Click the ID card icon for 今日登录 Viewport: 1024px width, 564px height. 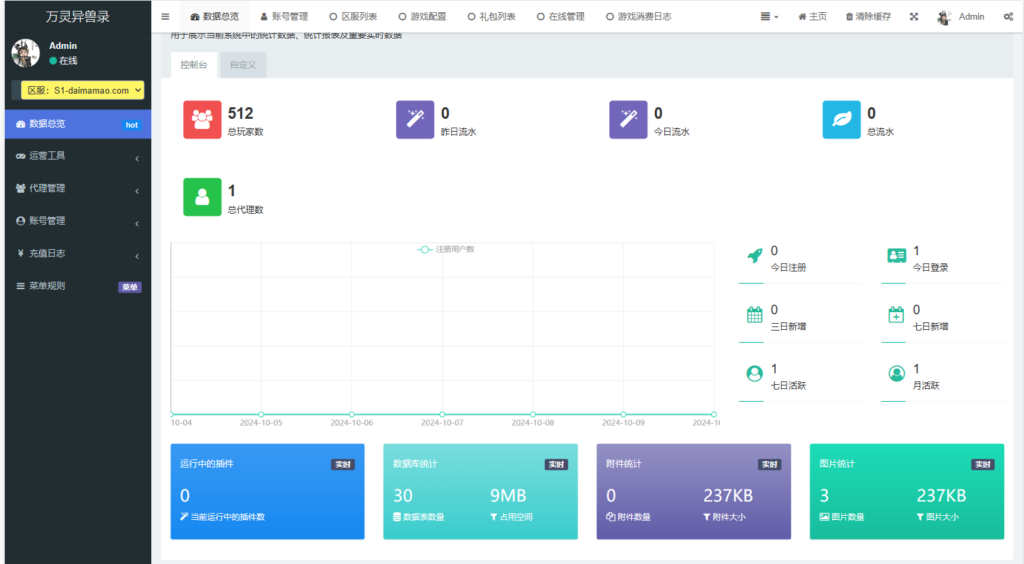pos(897,256)
